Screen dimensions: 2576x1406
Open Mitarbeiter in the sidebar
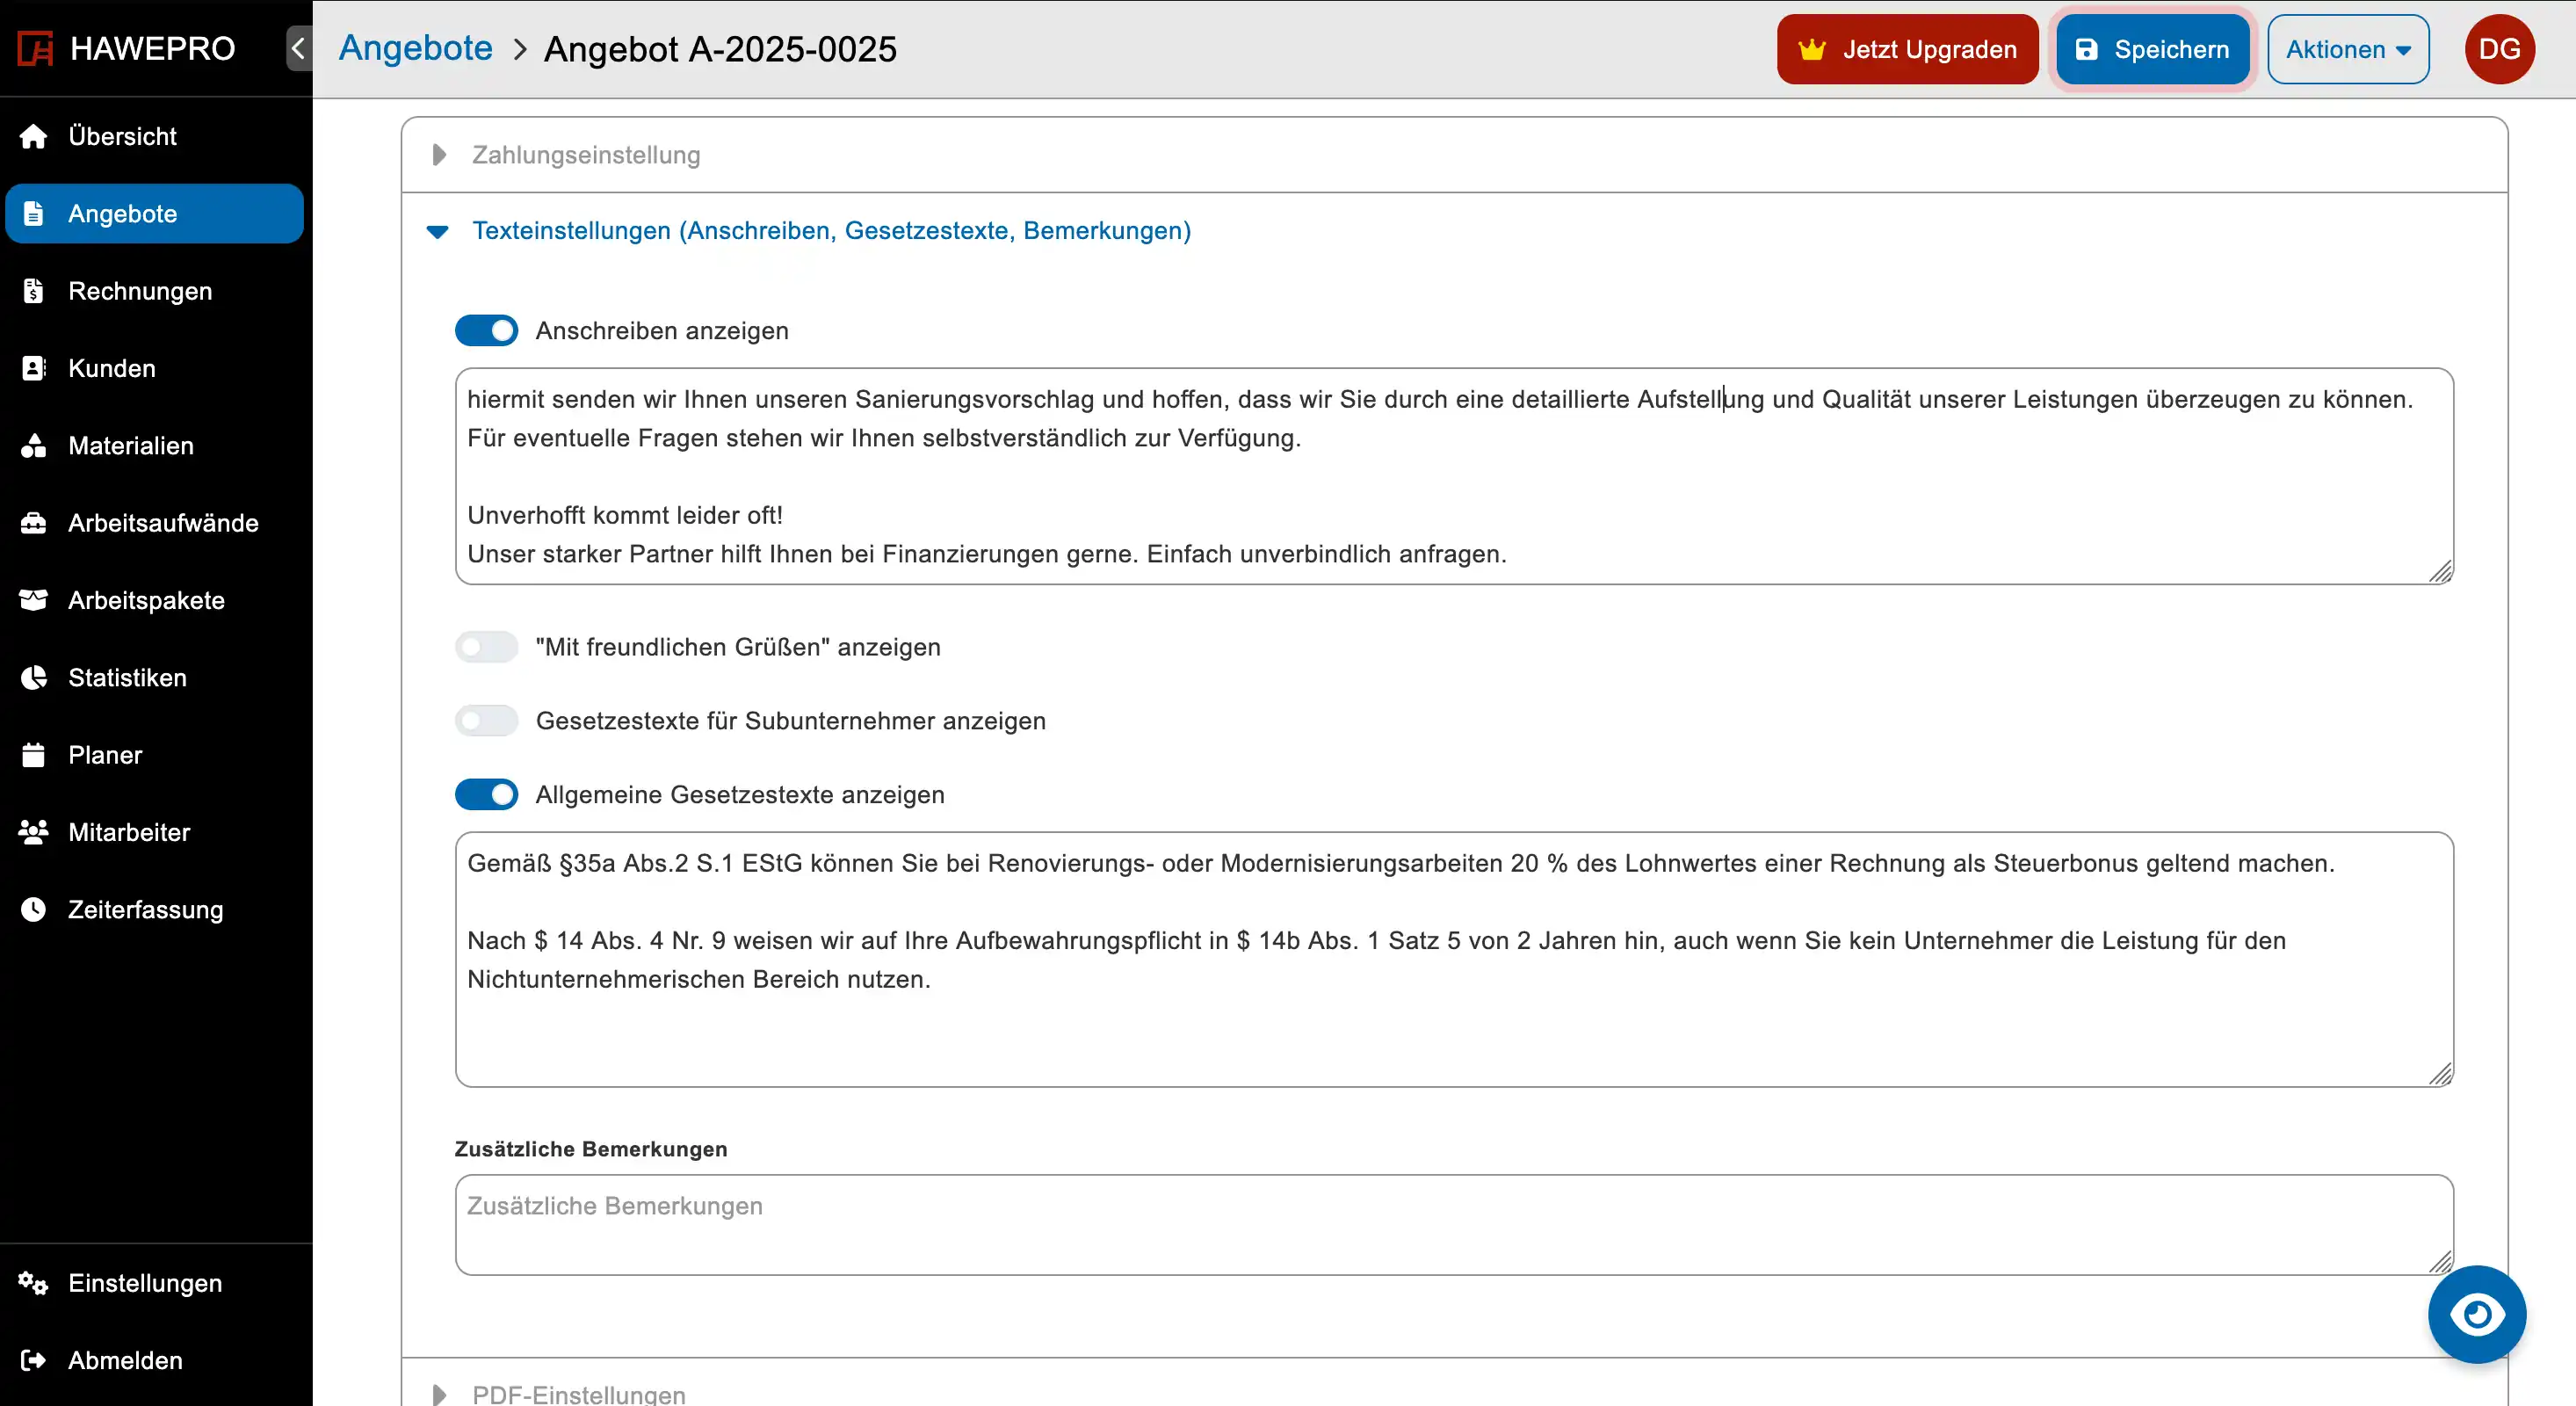154,832
